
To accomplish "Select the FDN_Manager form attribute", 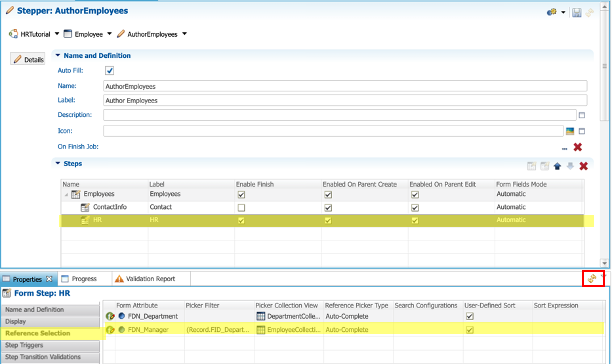I will (x=148, y=330).
